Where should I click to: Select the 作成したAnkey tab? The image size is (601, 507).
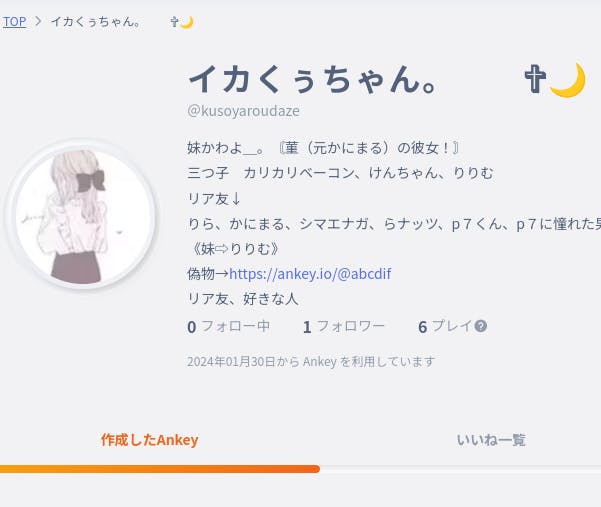[x=149, y=440]
